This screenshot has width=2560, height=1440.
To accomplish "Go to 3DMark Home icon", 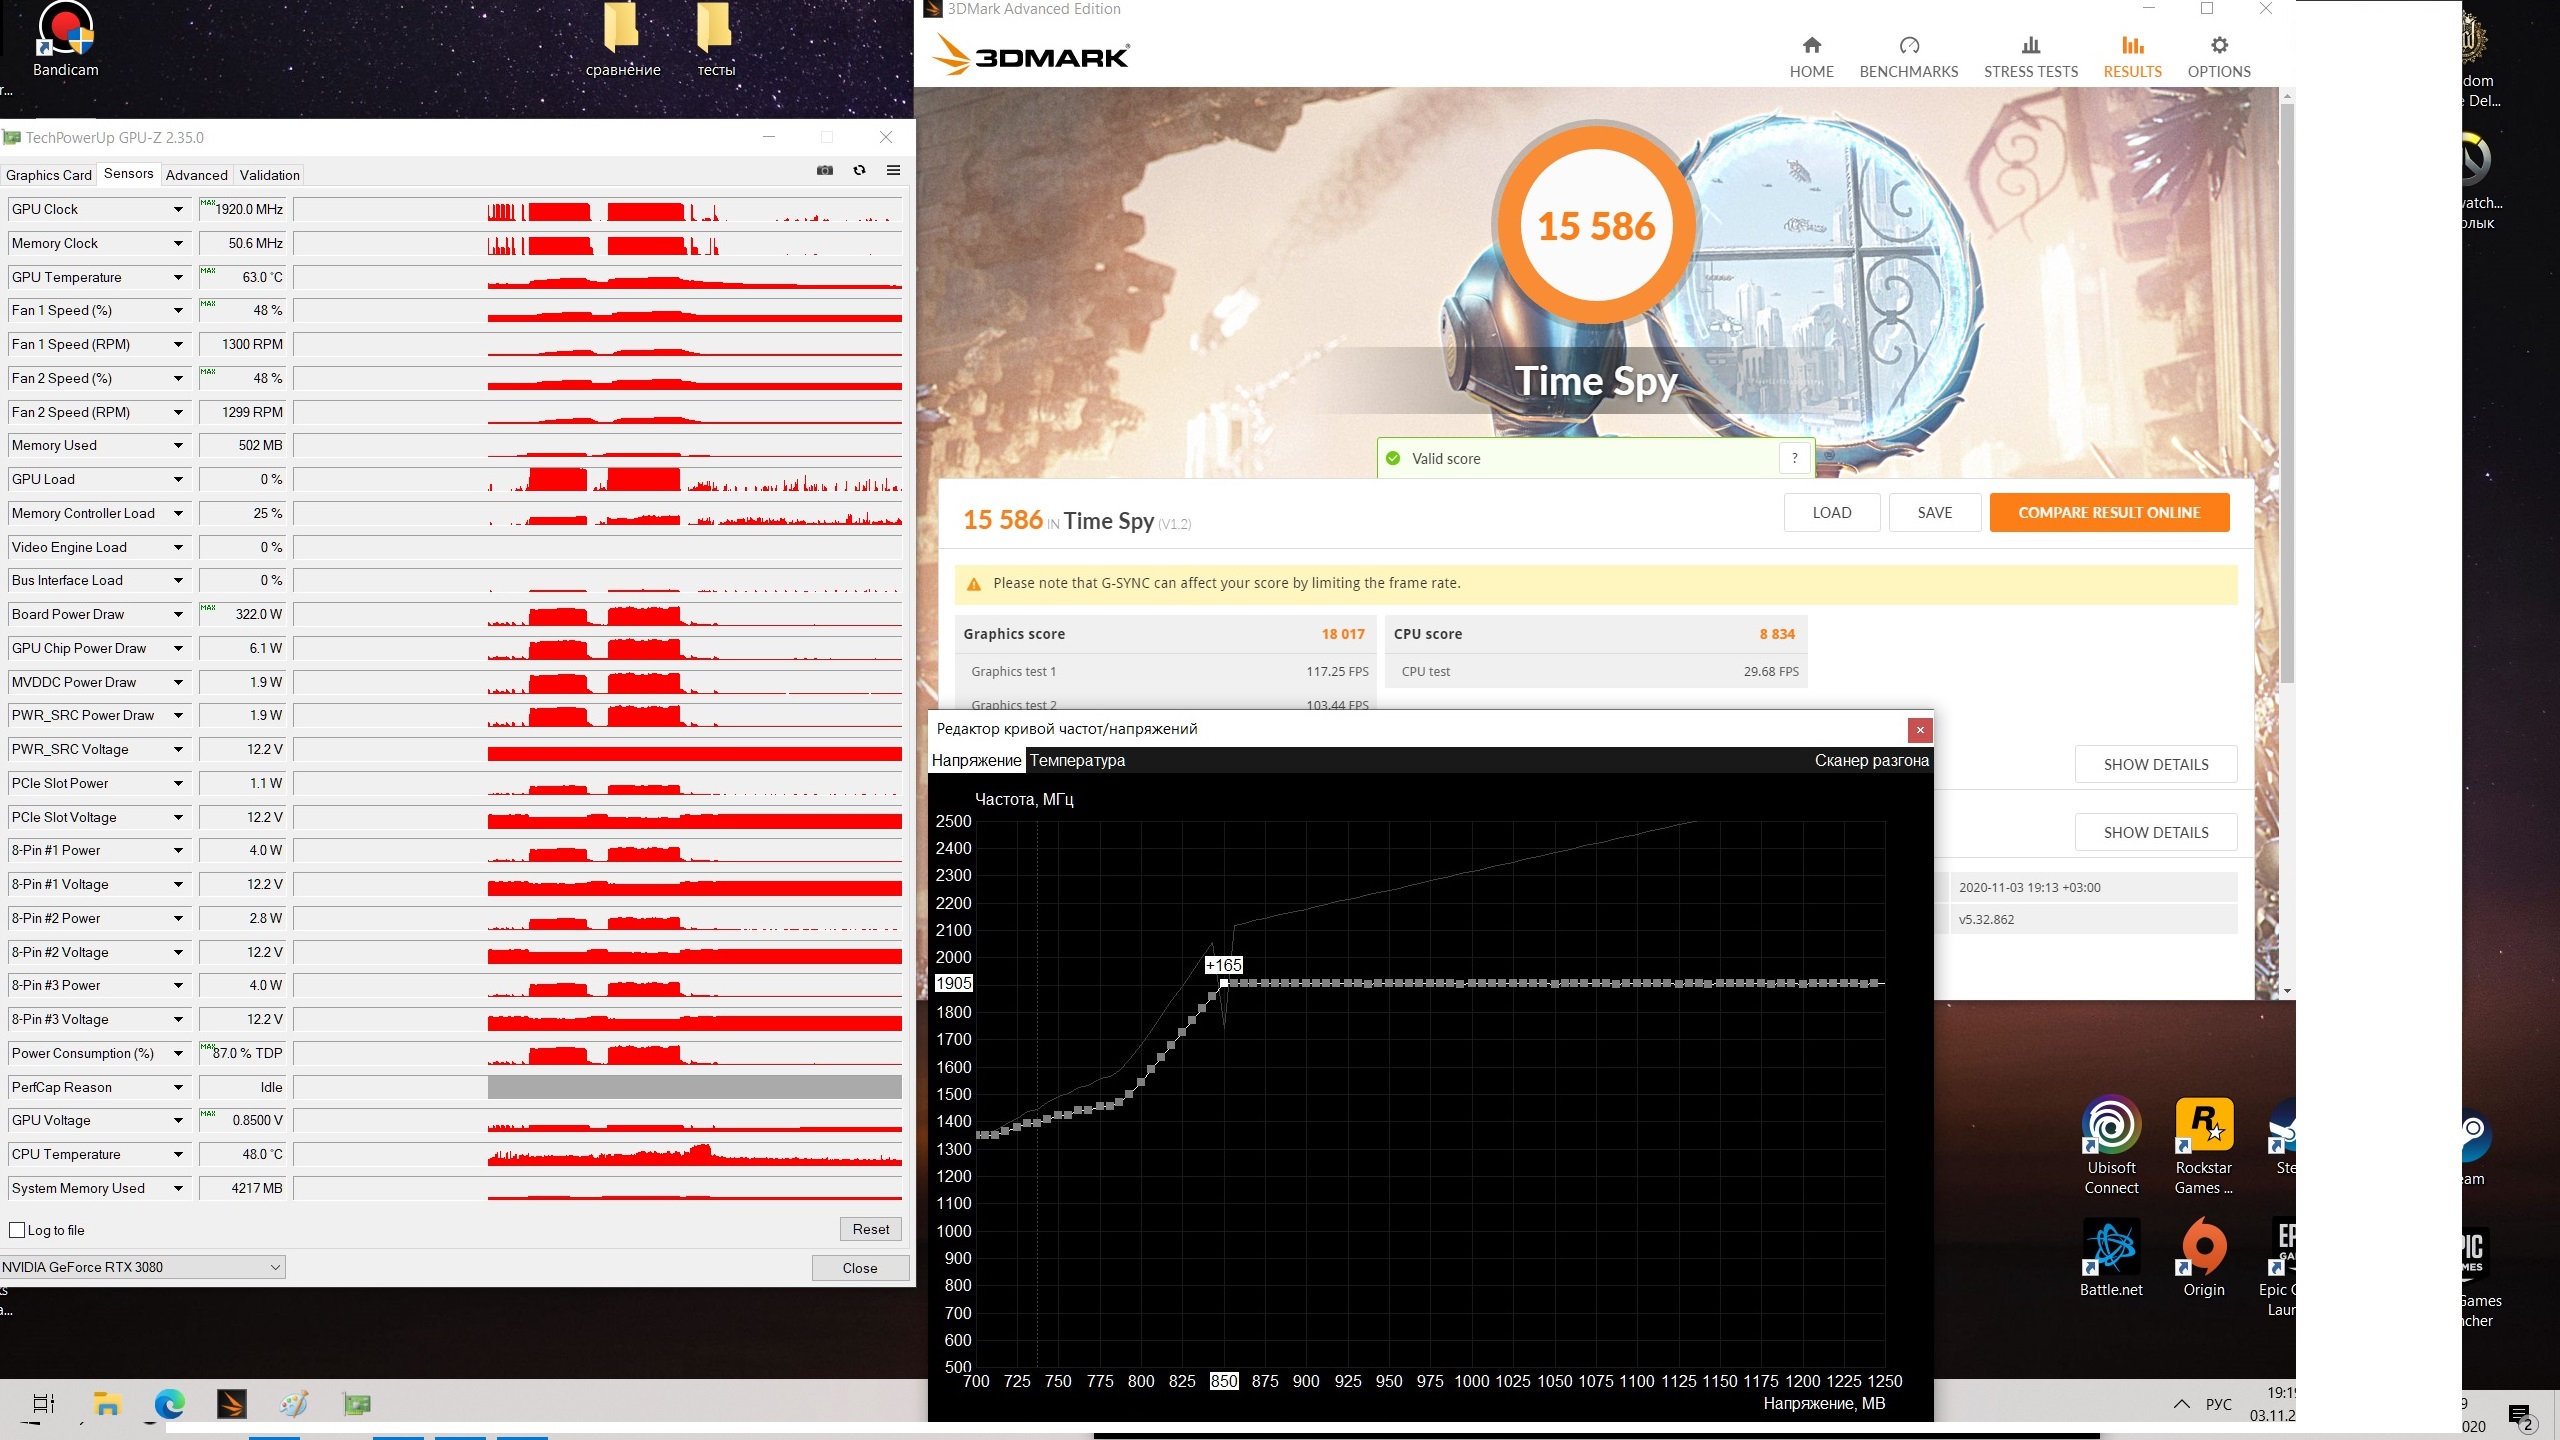I will (1811, 46).
